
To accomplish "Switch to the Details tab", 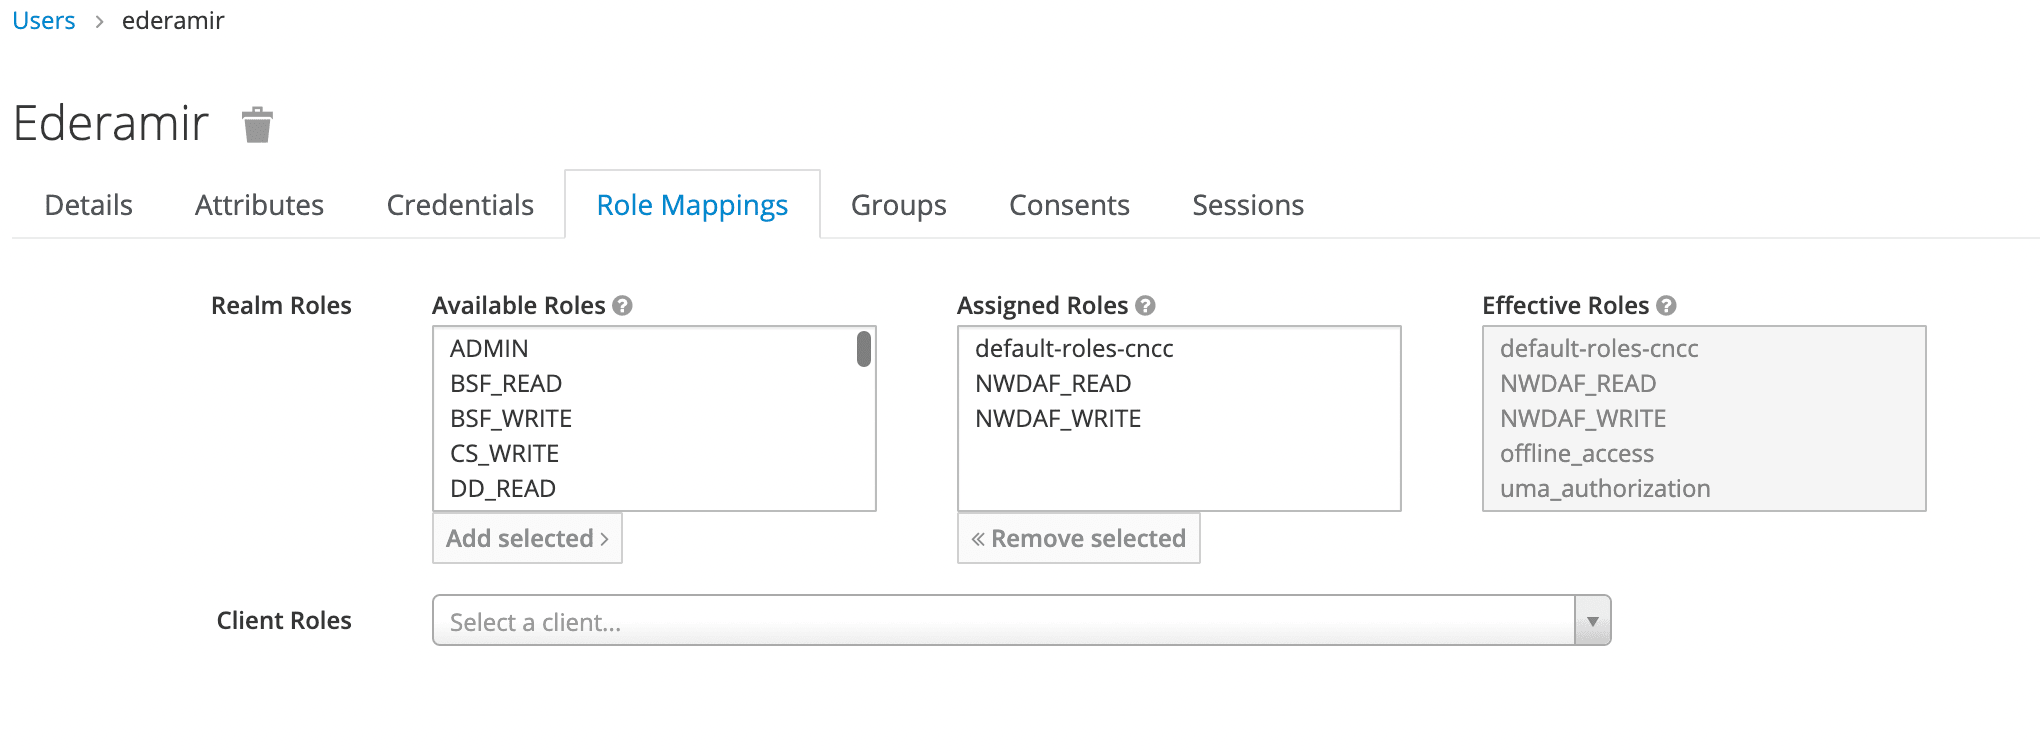I will coord(89,205).
